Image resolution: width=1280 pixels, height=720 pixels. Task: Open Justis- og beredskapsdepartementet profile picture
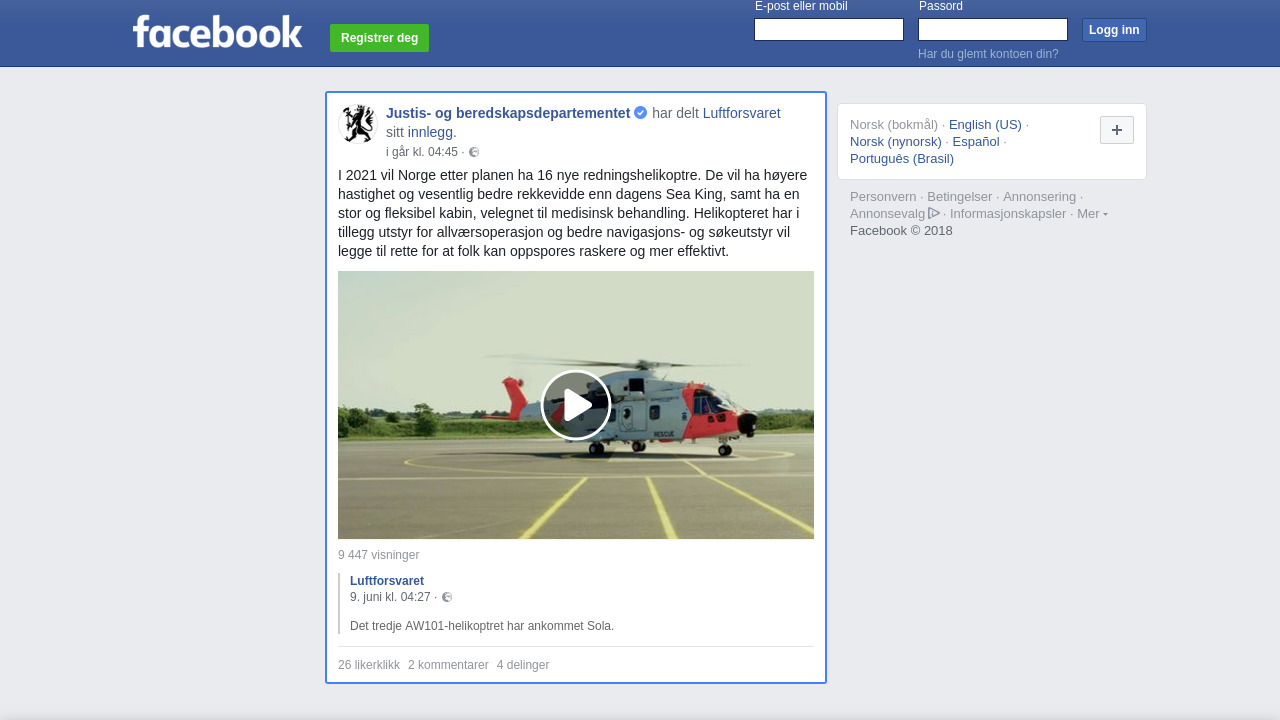pos(357,124)
